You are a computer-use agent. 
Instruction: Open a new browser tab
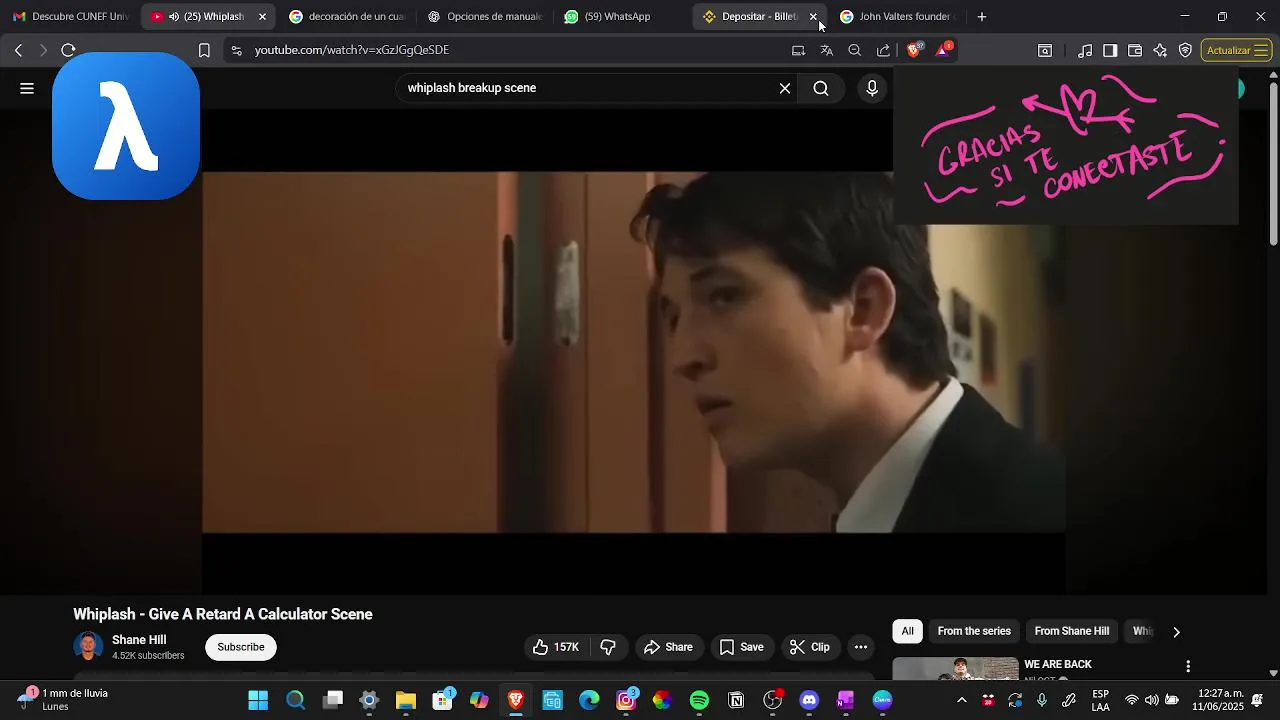pyautogui.click(x=982, y=17)
